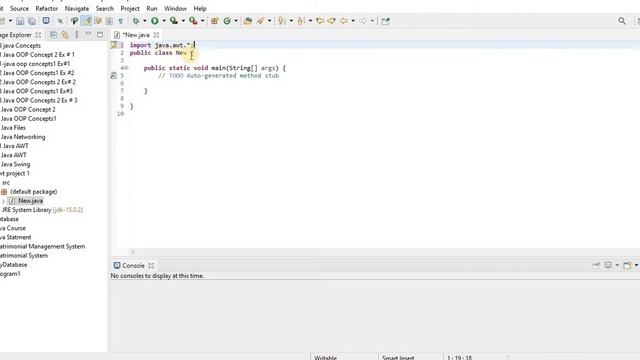Toggle the folding marker on line 4
Screen dimensions: 640x360
point(126,68)
